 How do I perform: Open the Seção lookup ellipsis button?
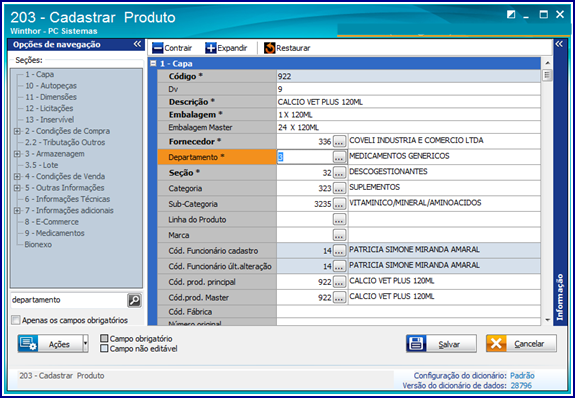pyautogui.click(x=339, y=172)
